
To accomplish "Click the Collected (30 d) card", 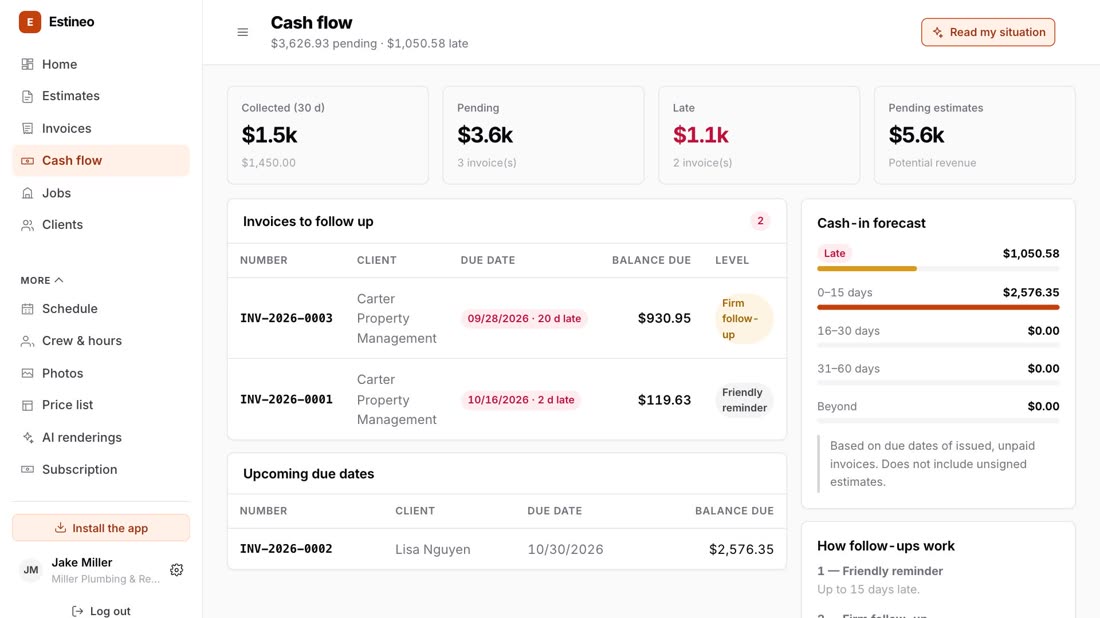I will (328, 135).
